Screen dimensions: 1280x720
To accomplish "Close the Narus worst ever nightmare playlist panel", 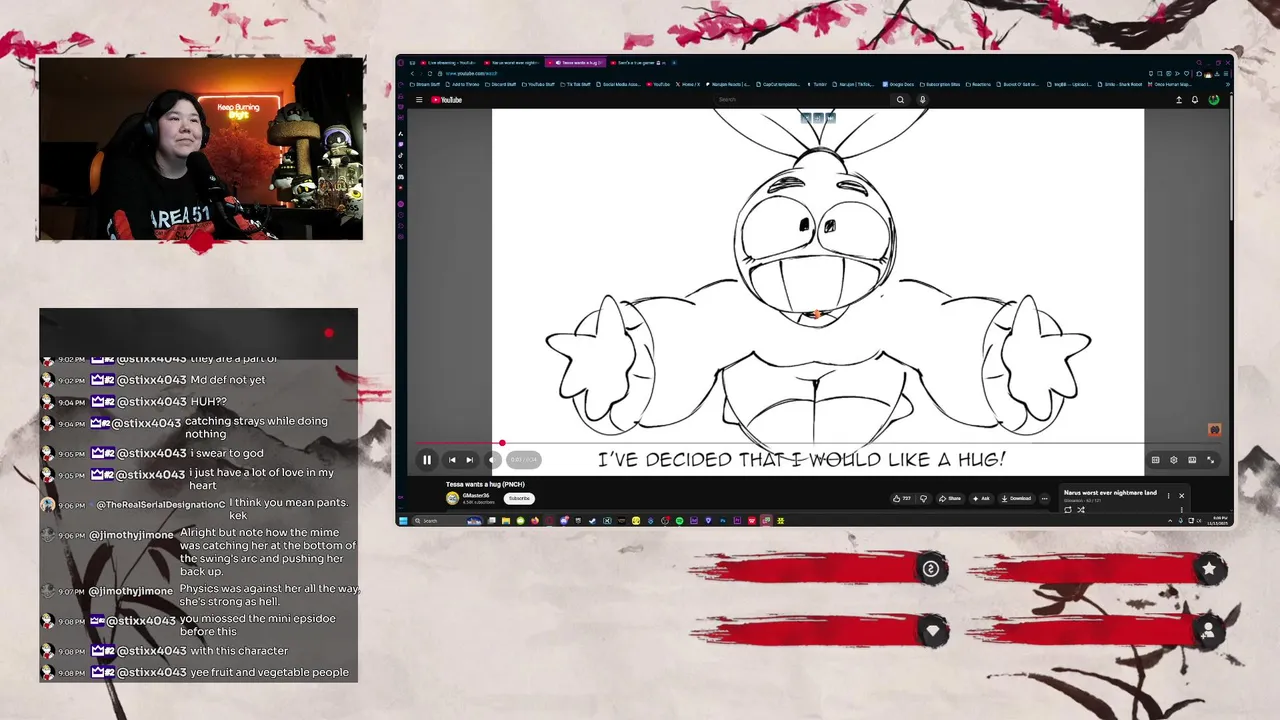I will pos(1181,495).
